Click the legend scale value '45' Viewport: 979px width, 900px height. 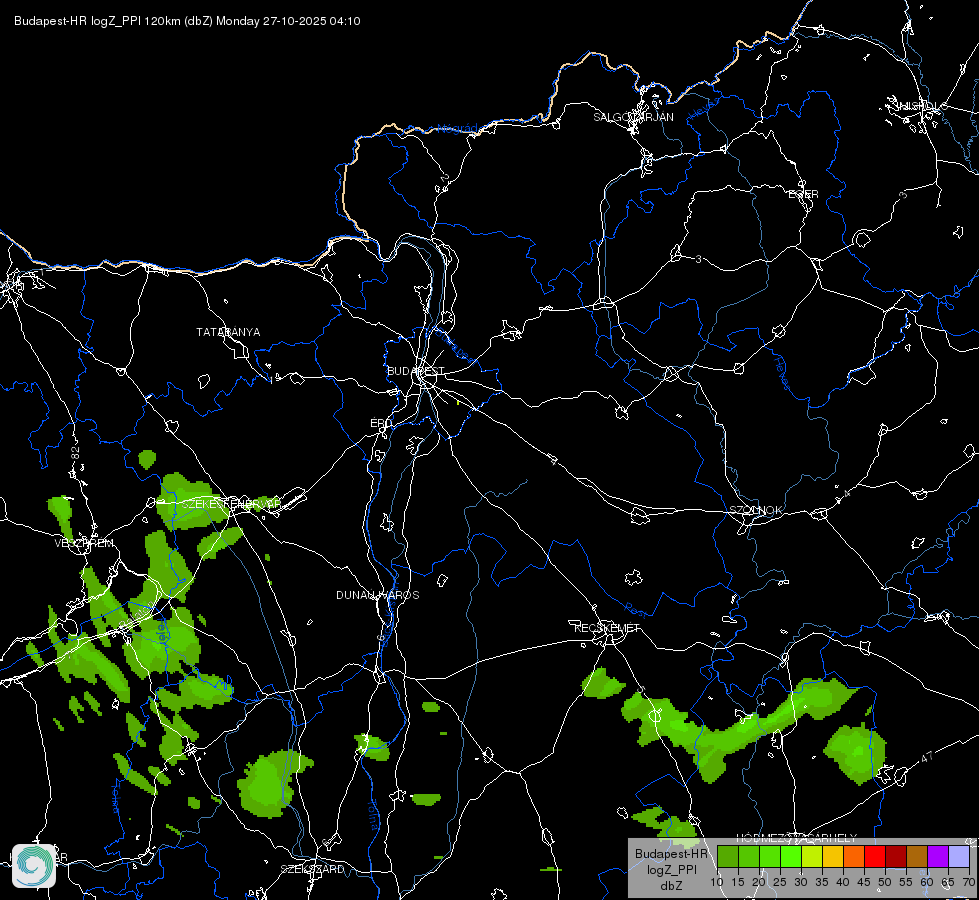863,883
